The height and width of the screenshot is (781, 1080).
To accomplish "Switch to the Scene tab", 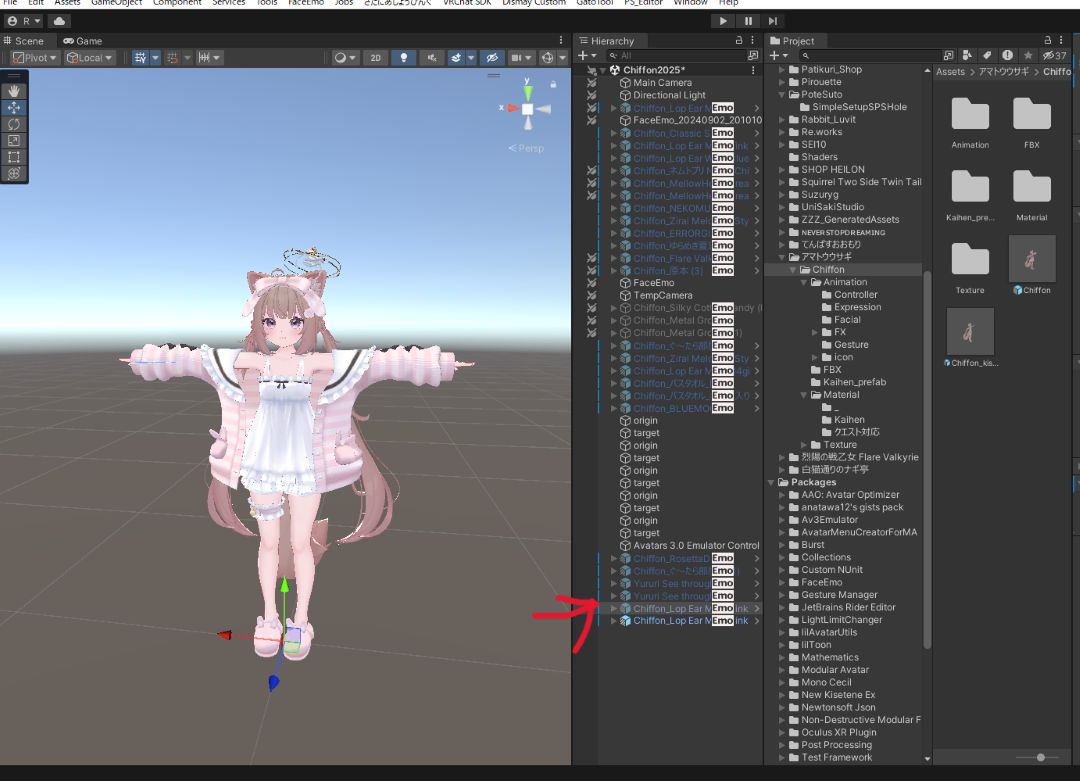I will pos(23,41).
